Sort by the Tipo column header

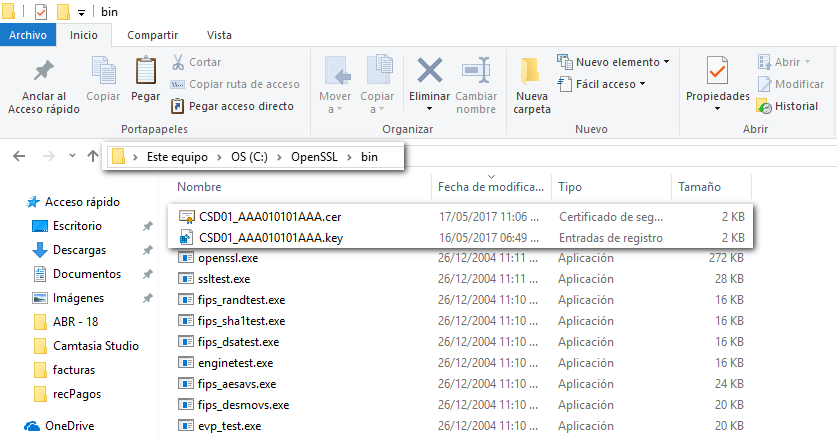point(570,187)
